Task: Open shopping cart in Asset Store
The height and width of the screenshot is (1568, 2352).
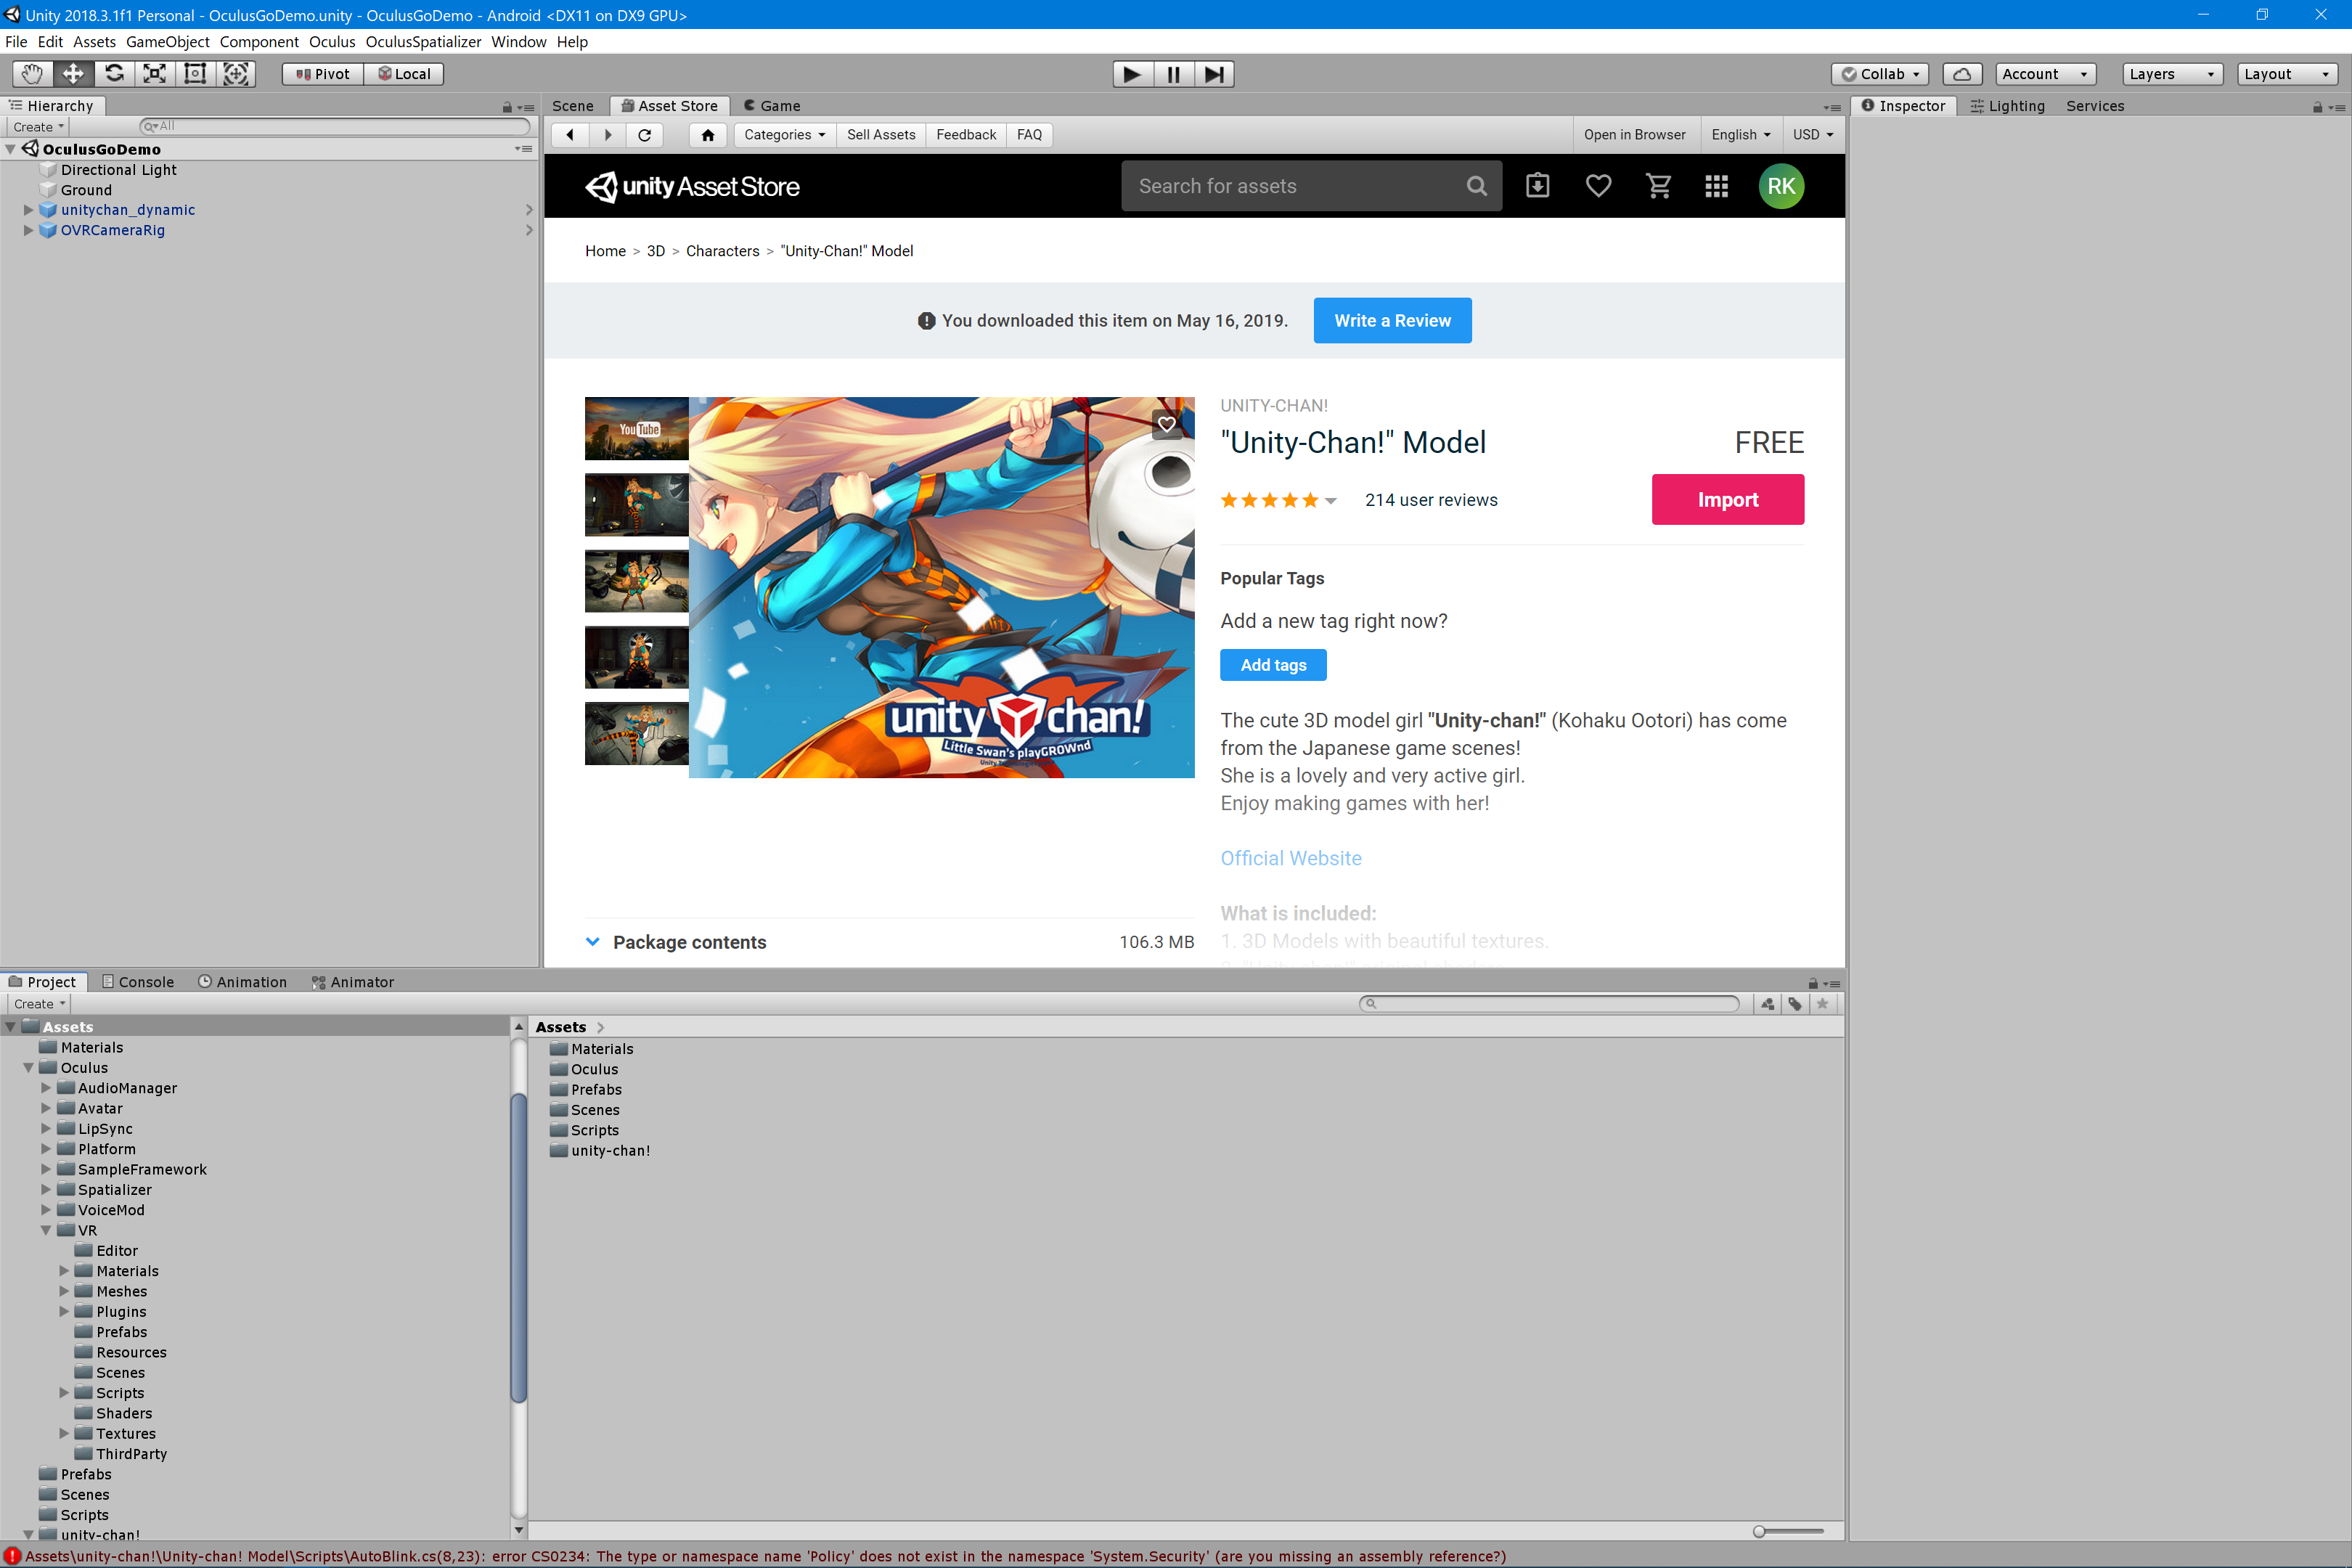Action: [x=1658, y=186]
